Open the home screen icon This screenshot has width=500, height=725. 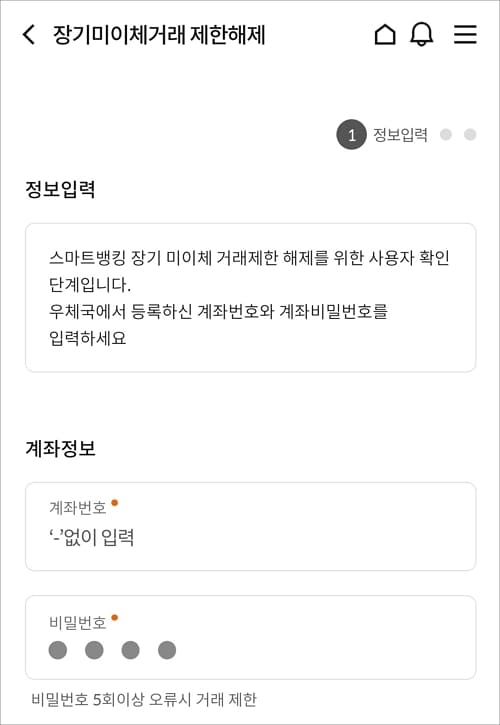[x=385, y=35]
